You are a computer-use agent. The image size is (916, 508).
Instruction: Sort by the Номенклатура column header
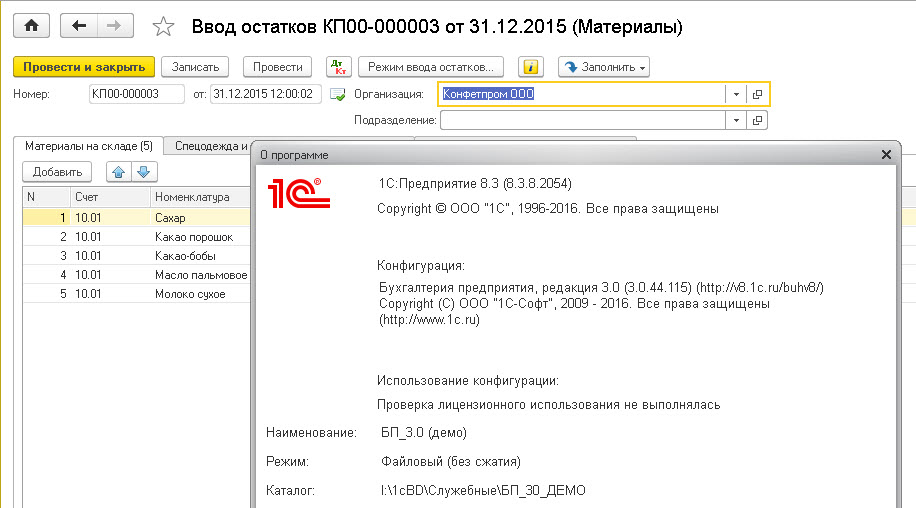tap(200, 197)
